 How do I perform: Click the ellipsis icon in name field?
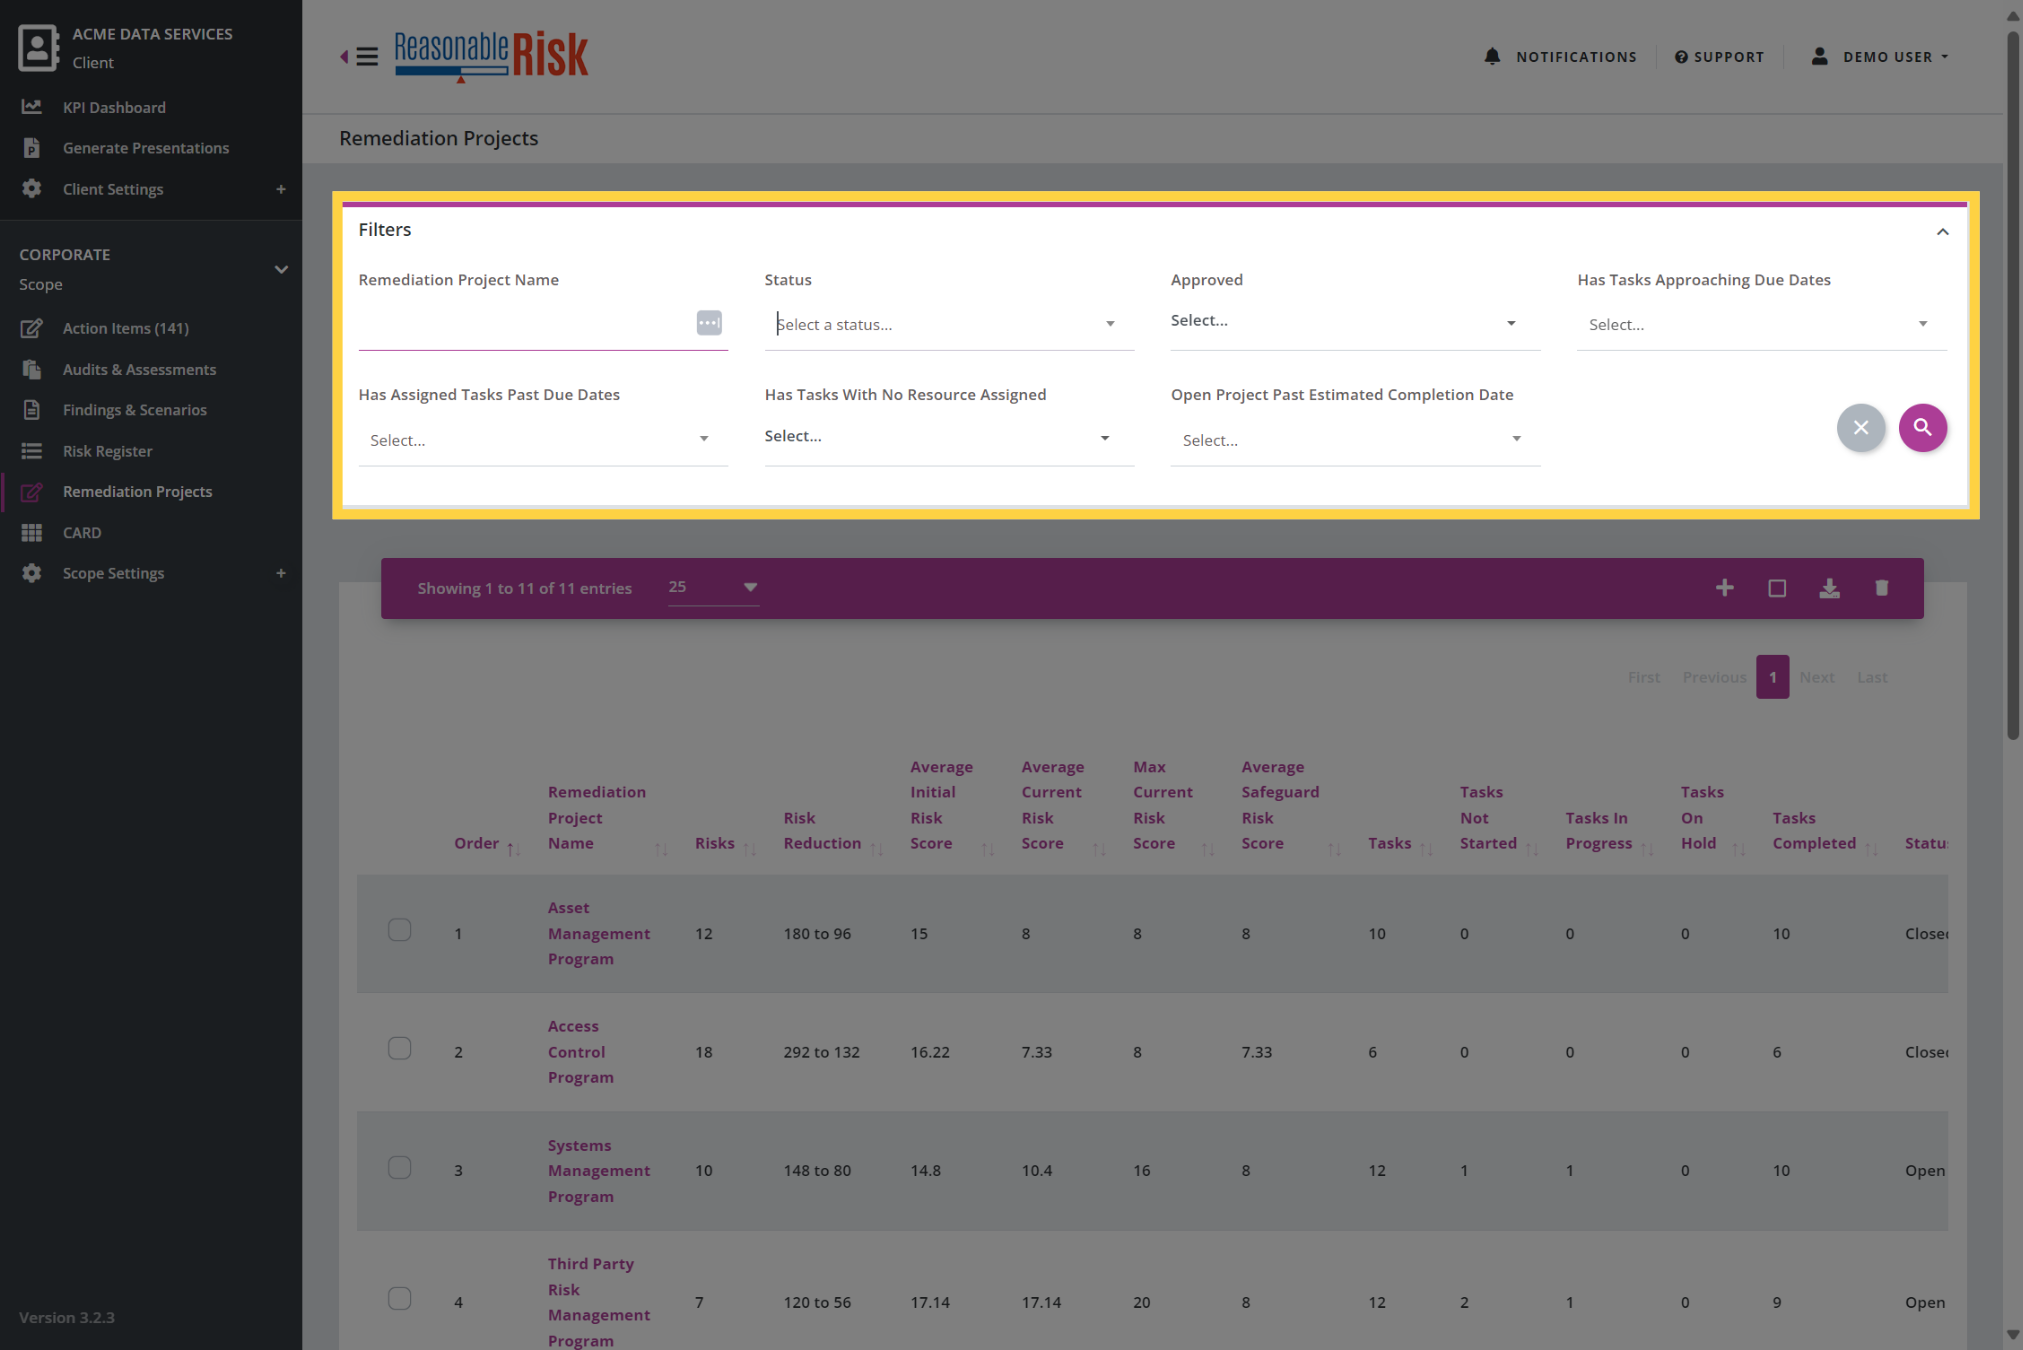709,323
